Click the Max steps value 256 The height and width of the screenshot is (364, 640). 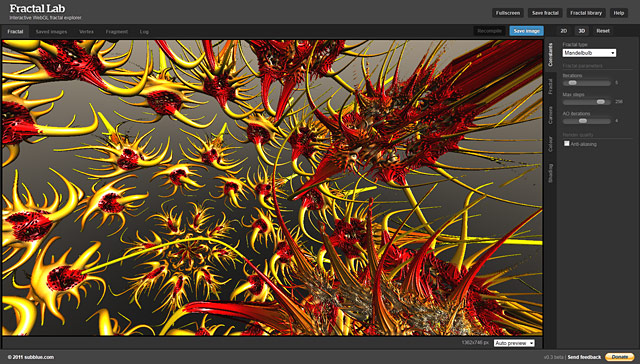pos(619,102)
